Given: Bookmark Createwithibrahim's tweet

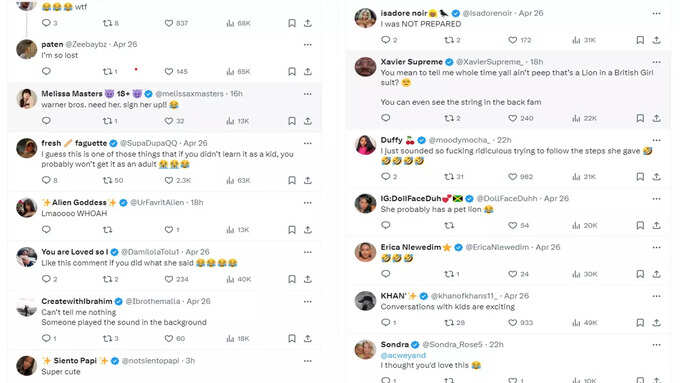Looking at the screenshot, I should (x=292, y=338).
